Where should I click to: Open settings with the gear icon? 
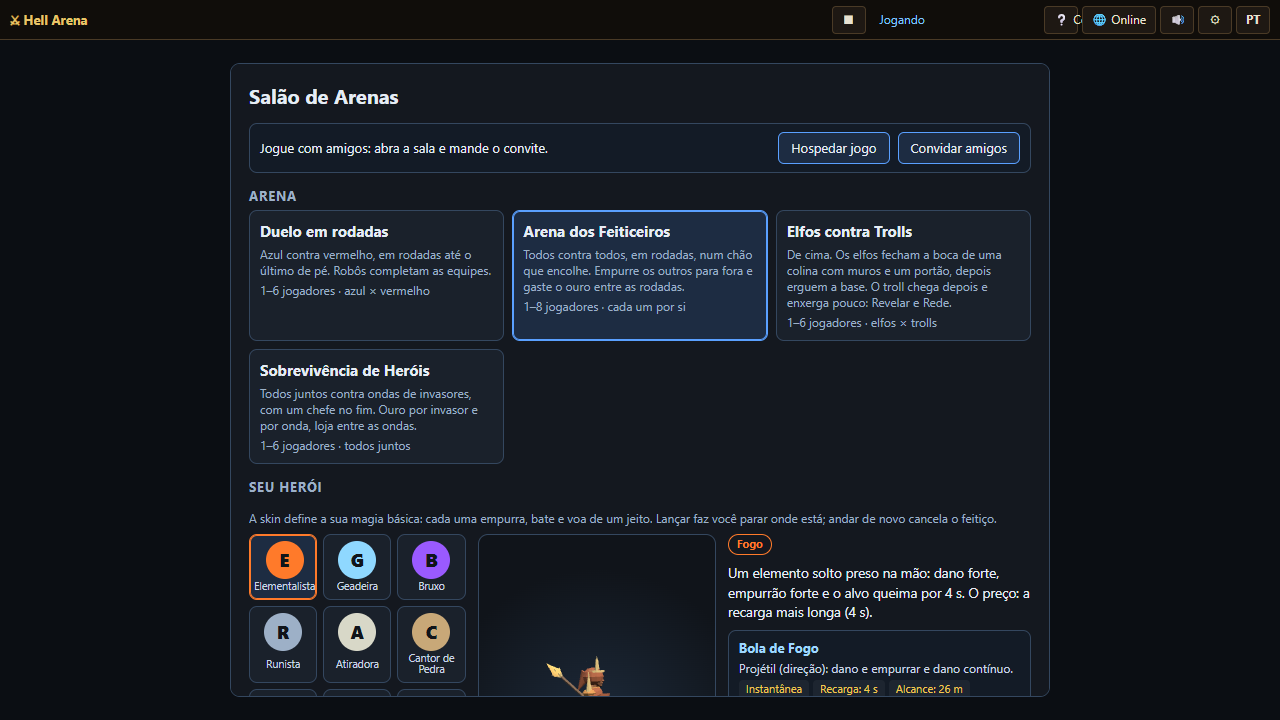point(1215,20)
